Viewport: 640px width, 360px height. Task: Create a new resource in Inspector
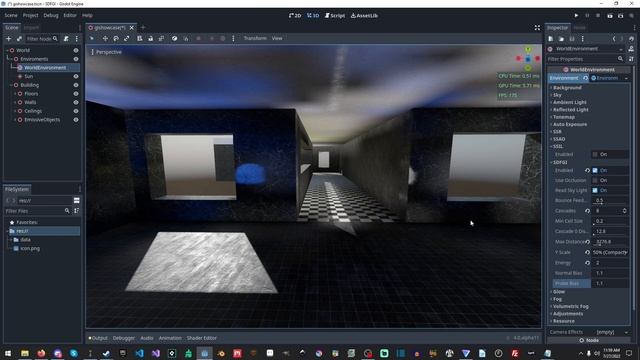[x=551, y=39]
